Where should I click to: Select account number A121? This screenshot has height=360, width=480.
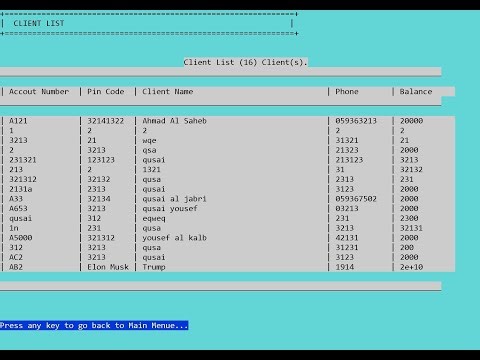(18, 121)
